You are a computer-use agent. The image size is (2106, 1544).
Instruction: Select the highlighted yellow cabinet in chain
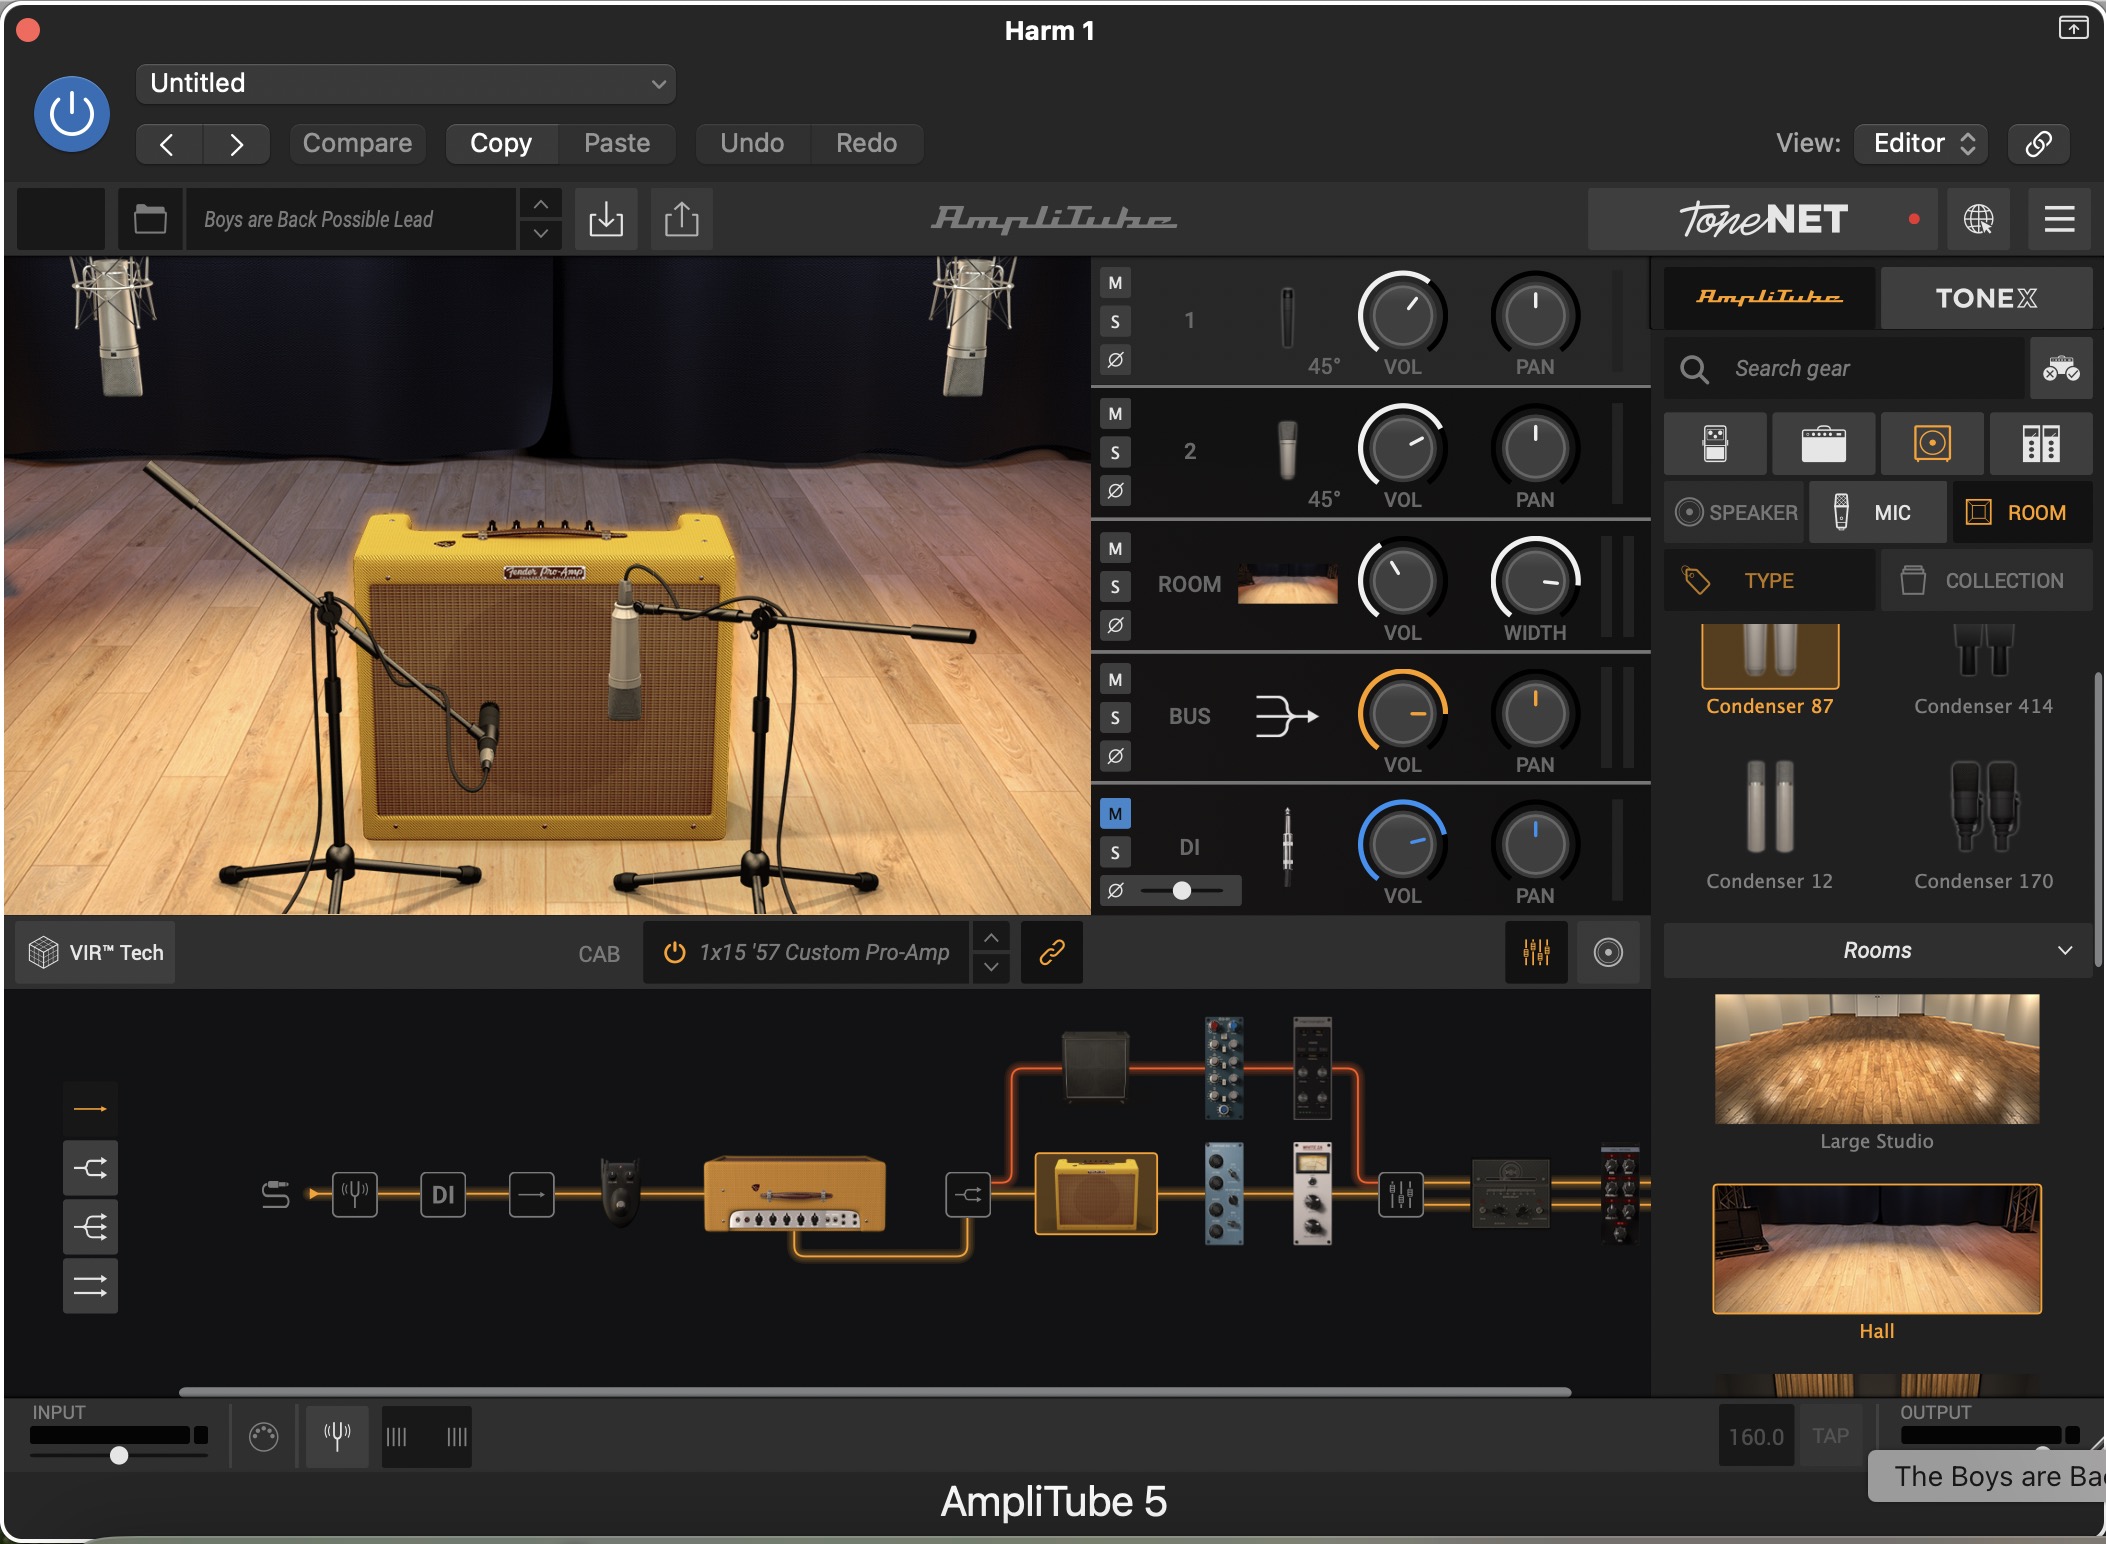[1096, 1194]
